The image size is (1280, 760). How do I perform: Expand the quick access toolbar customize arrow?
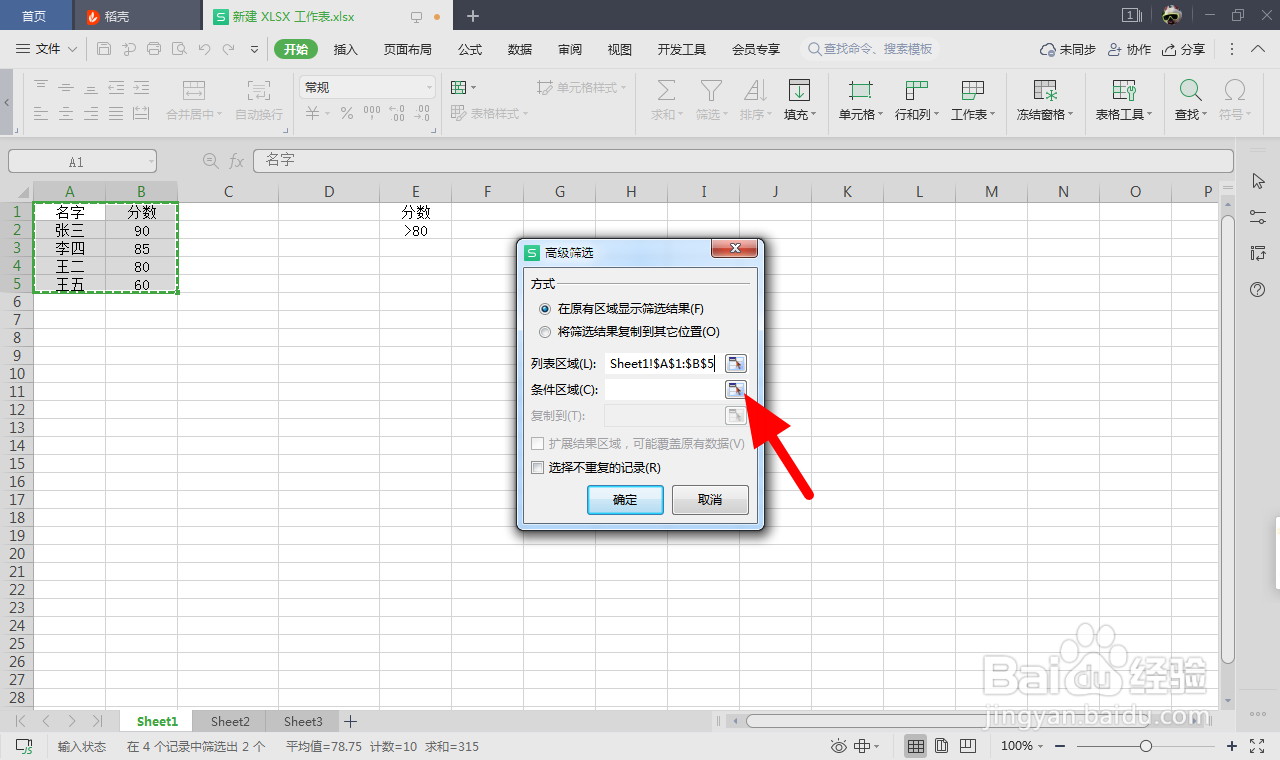point(254,49)
